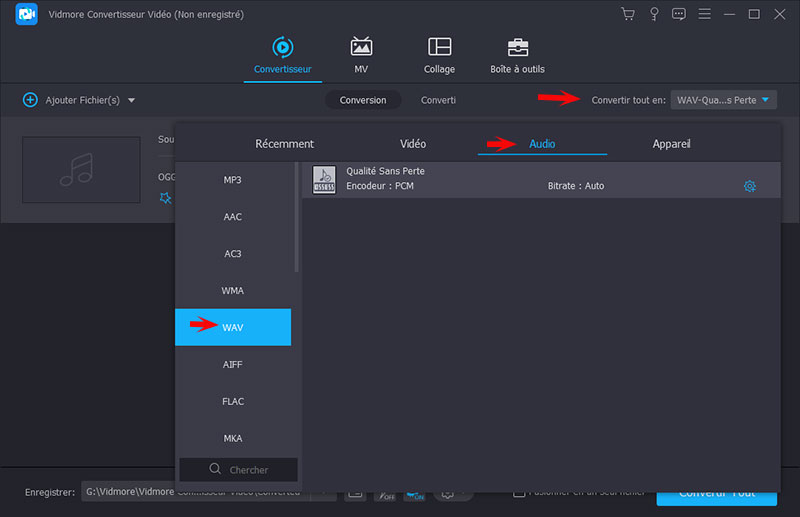This screenshot has width=800, height=517.
Task: Open custom profile settings gear
Action: pyautogui.click(x=749, y=186)
